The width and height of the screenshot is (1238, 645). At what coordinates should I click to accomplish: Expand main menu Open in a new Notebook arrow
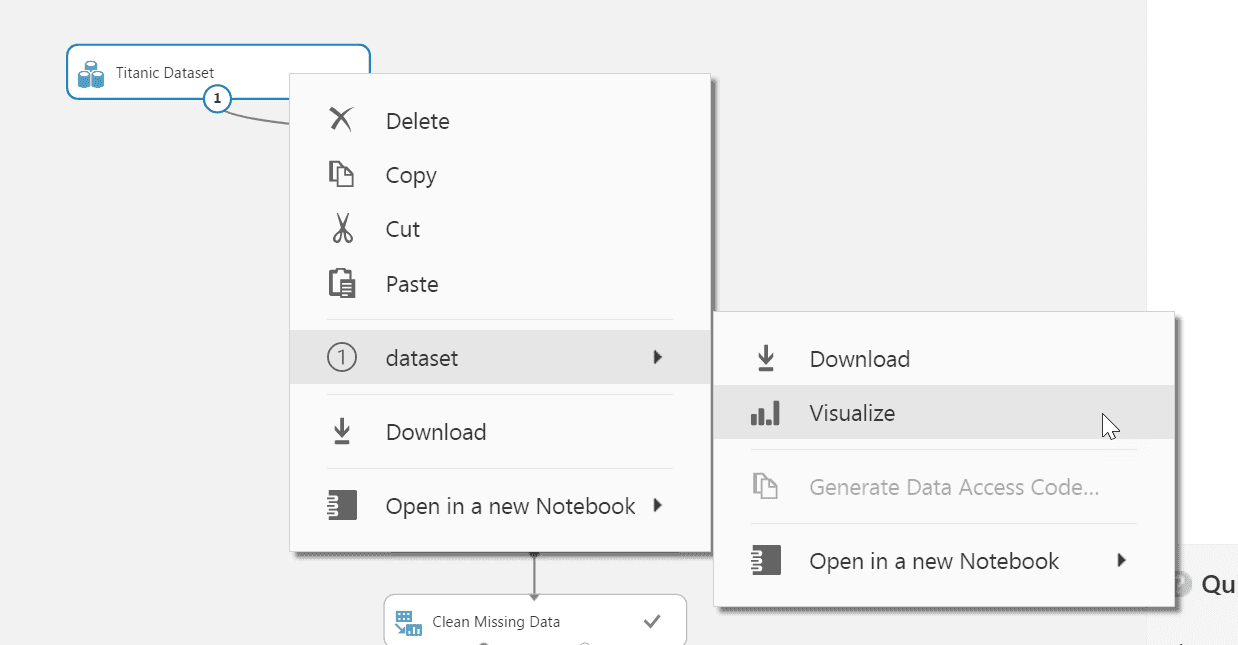pos(657,506)
